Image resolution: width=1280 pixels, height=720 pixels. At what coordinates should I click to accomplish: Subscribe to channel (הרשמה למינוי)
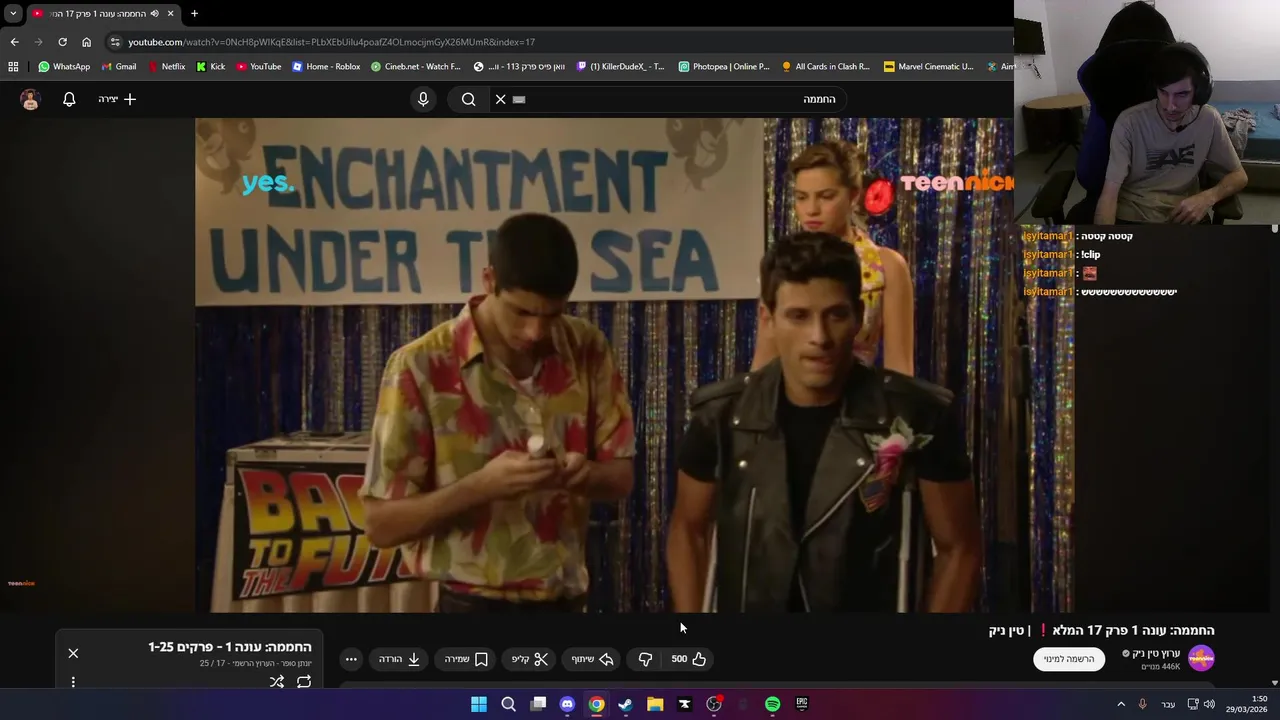pyautogui.click(x=1069, y=659)
